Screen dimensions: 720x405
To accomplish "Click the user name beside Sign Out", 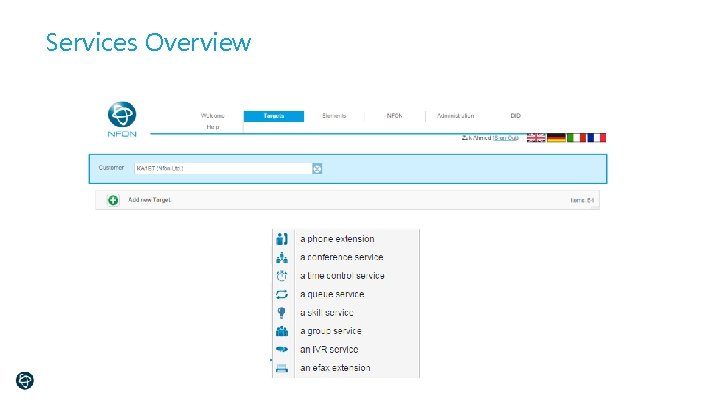I will tap(476, 138).
